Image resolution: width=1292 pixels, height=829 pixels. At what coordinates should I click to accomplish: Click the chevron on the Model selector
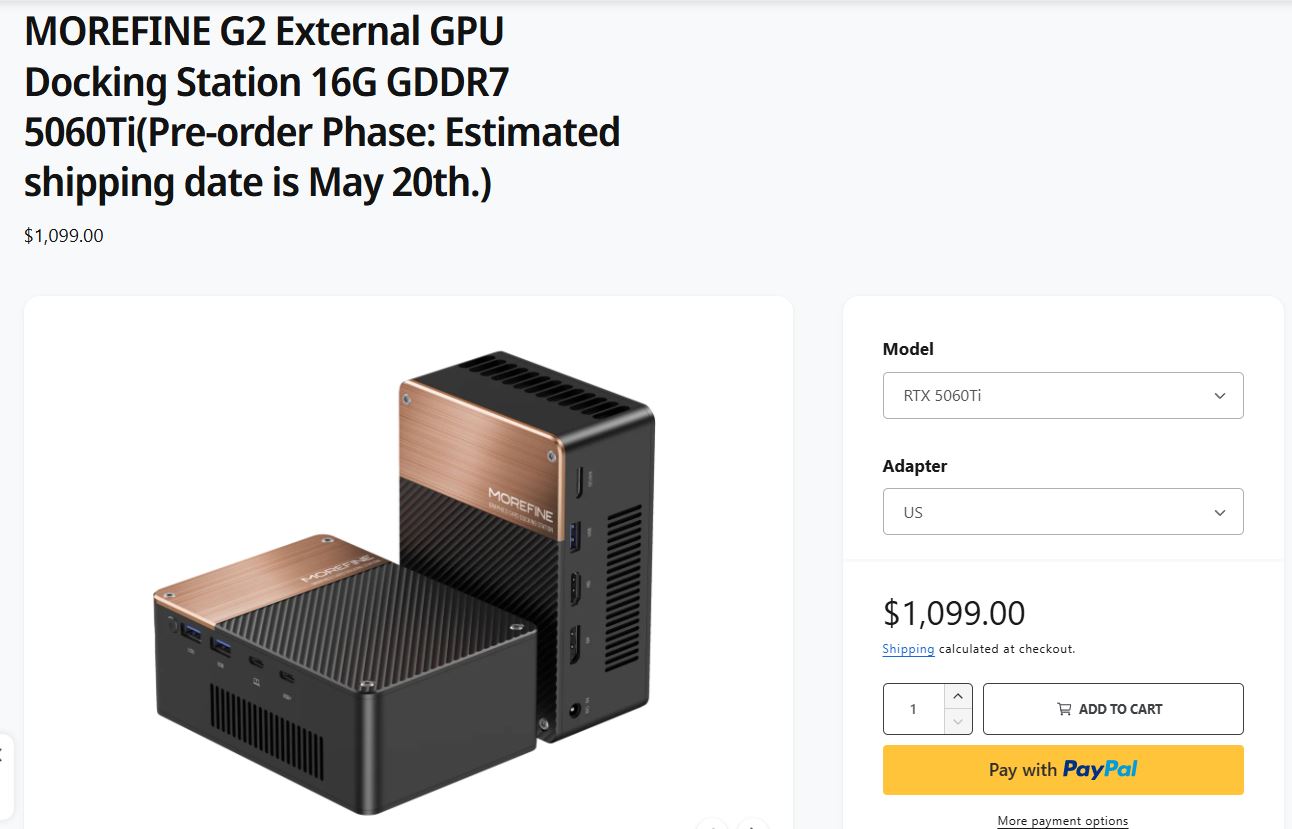(1219, 395)
